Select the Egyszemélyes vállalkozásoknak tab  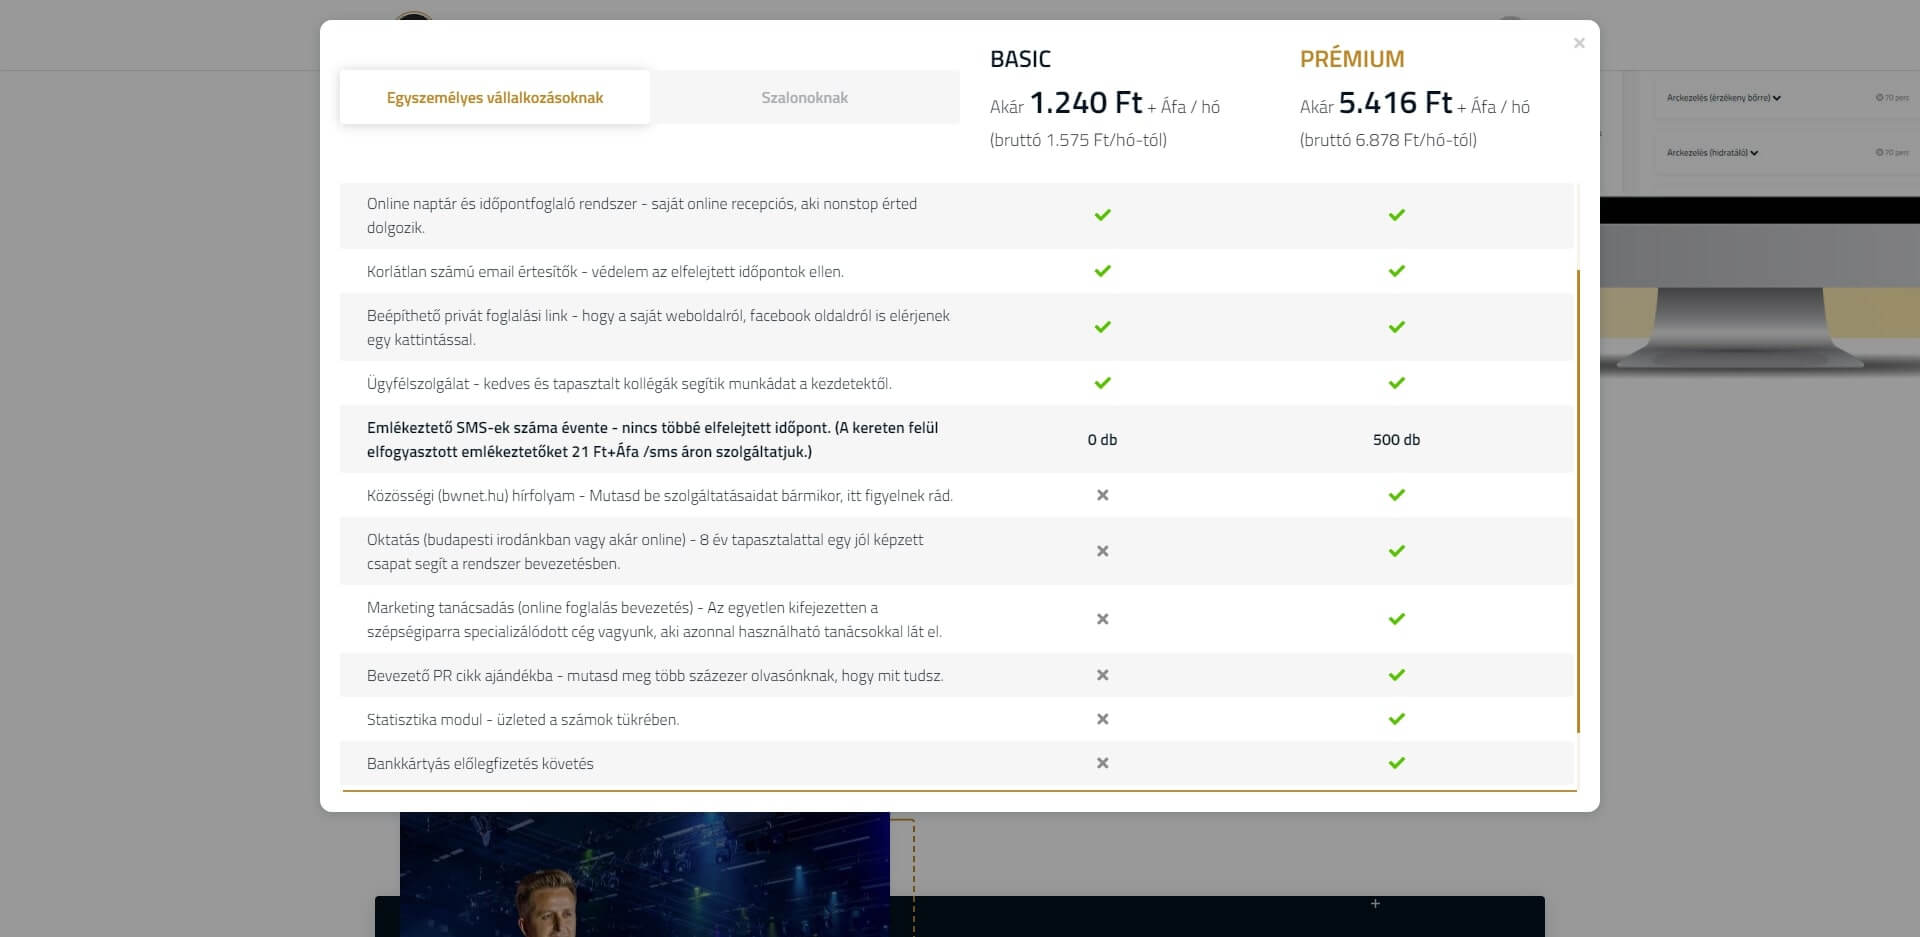pyautogui.click(x=495, y=98)
